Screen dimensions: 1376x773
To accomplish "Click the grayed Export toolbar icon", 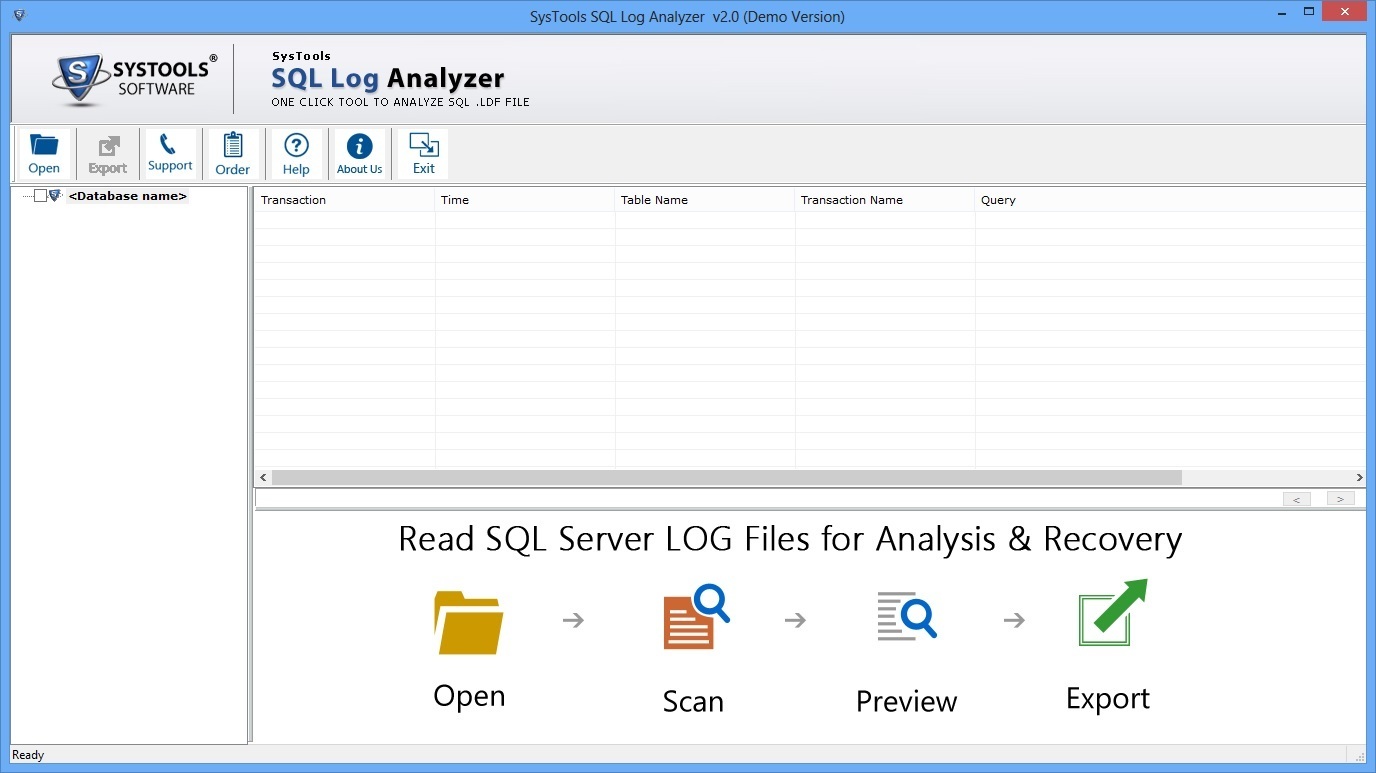I will (108, 154).
